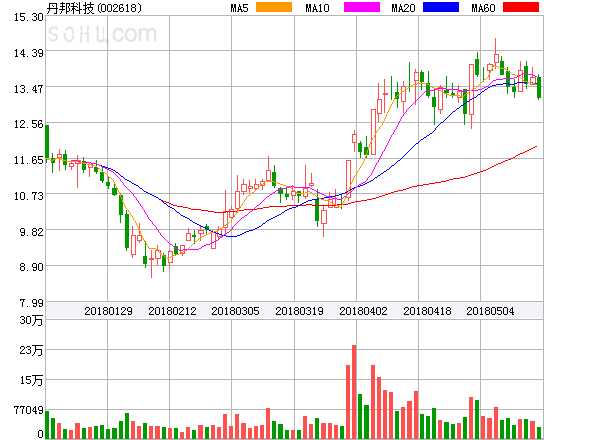Click the 20180402 date label
The width and height of the screenshot is (600, 440).
click(363, 311)
